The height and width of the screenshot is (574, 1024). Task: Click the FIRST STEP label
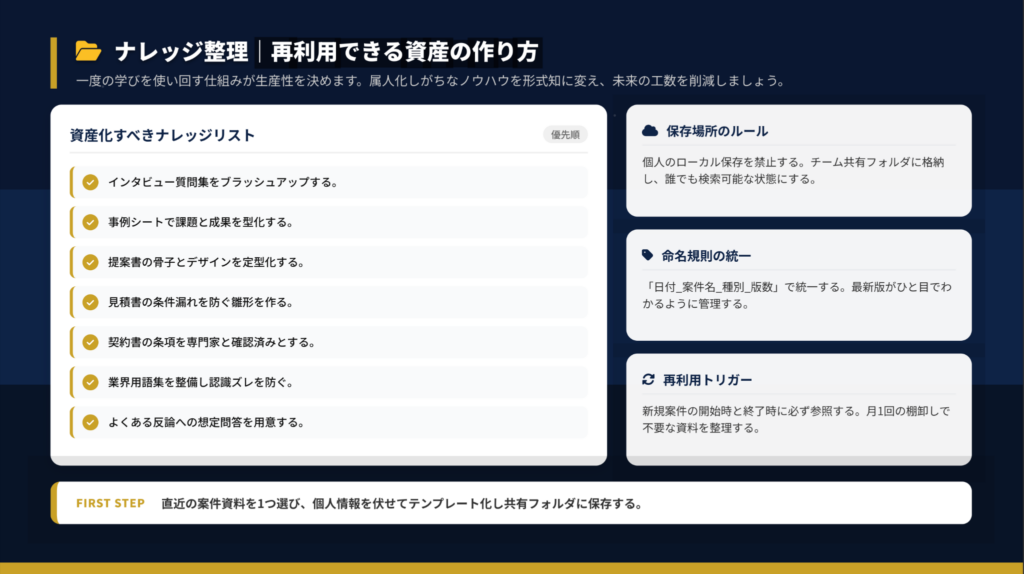point(110,503)
